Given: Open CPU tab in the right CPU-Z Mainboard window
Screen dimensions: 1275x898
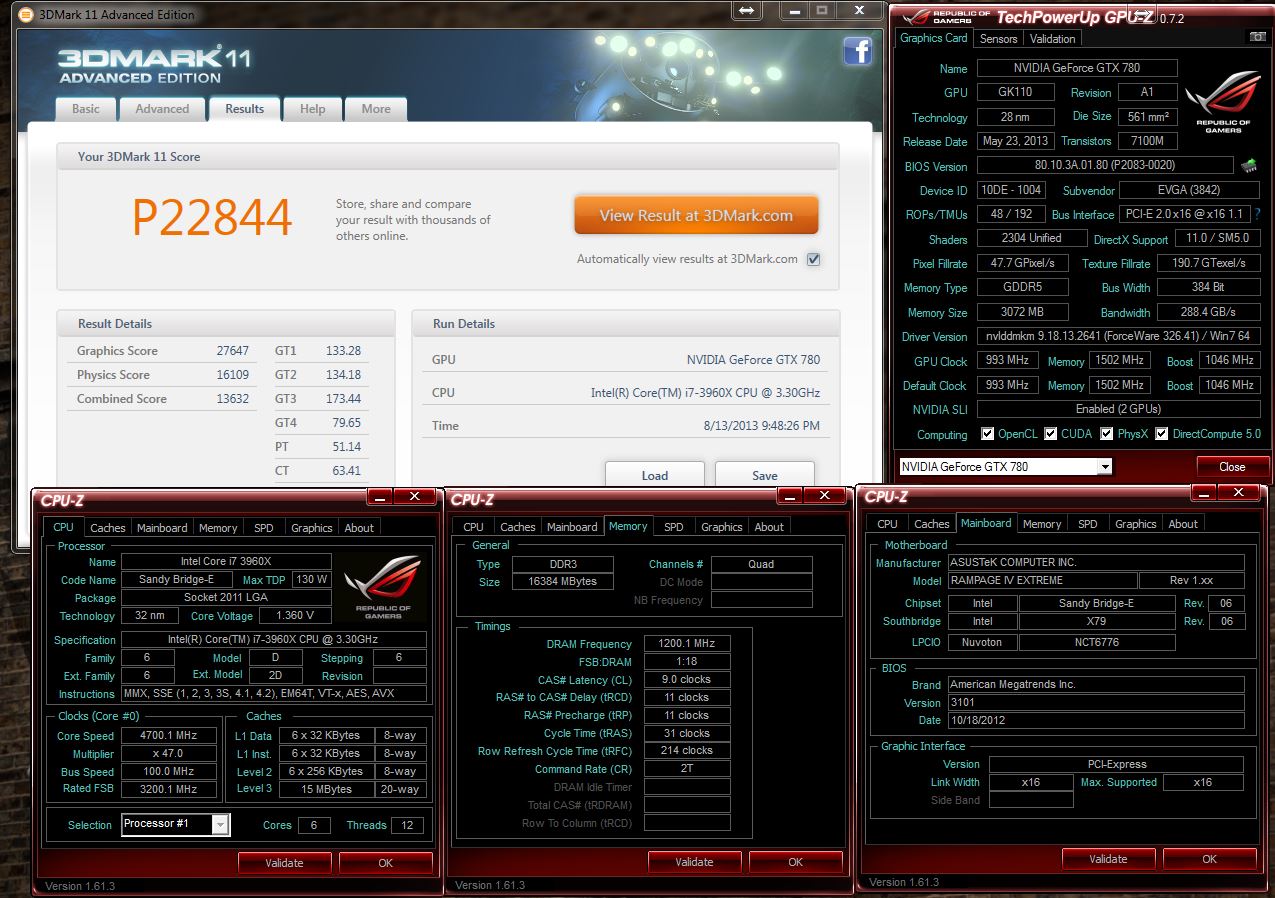Looking at the screenshot, I should pos(887,524).
